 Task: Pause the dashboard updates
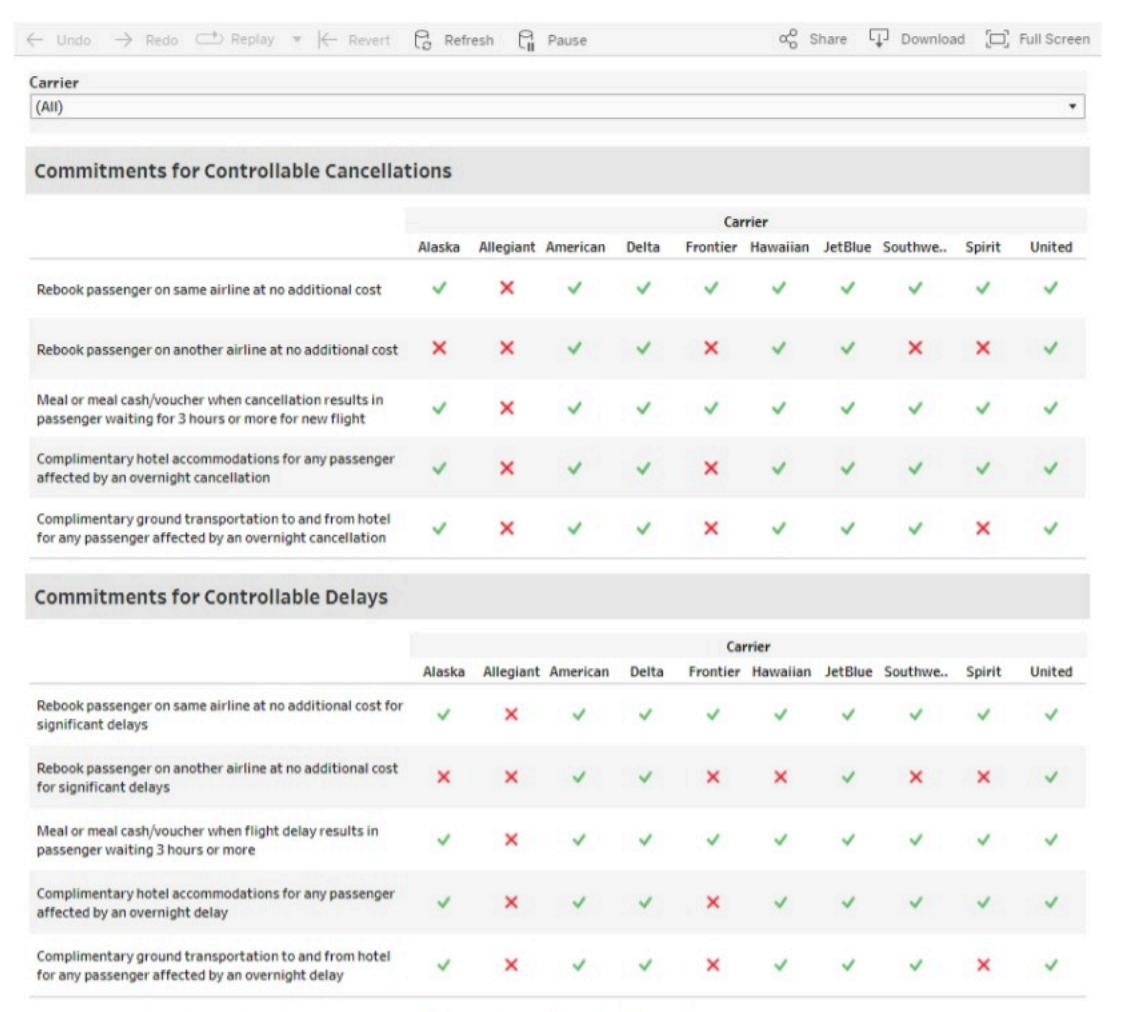tap(553, 40)
